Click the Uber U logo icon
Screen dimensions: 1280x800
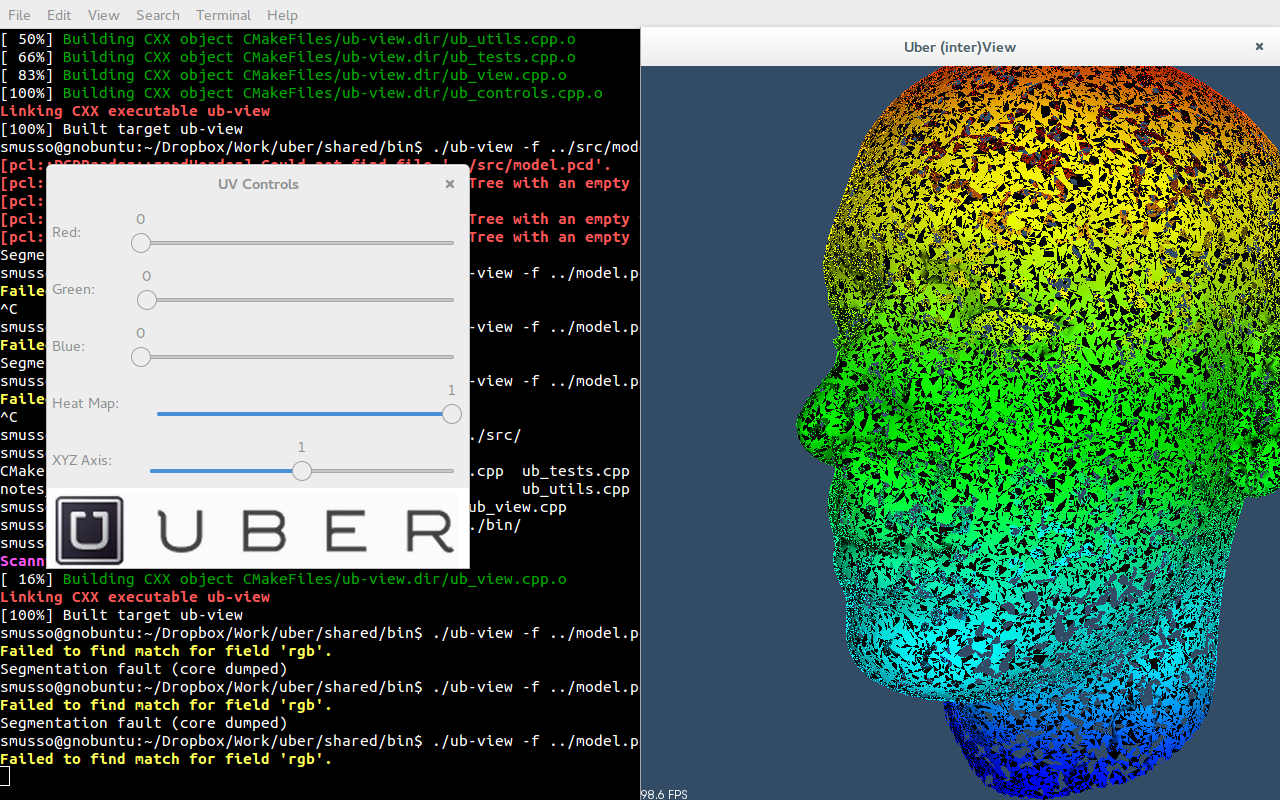(90, 530)
